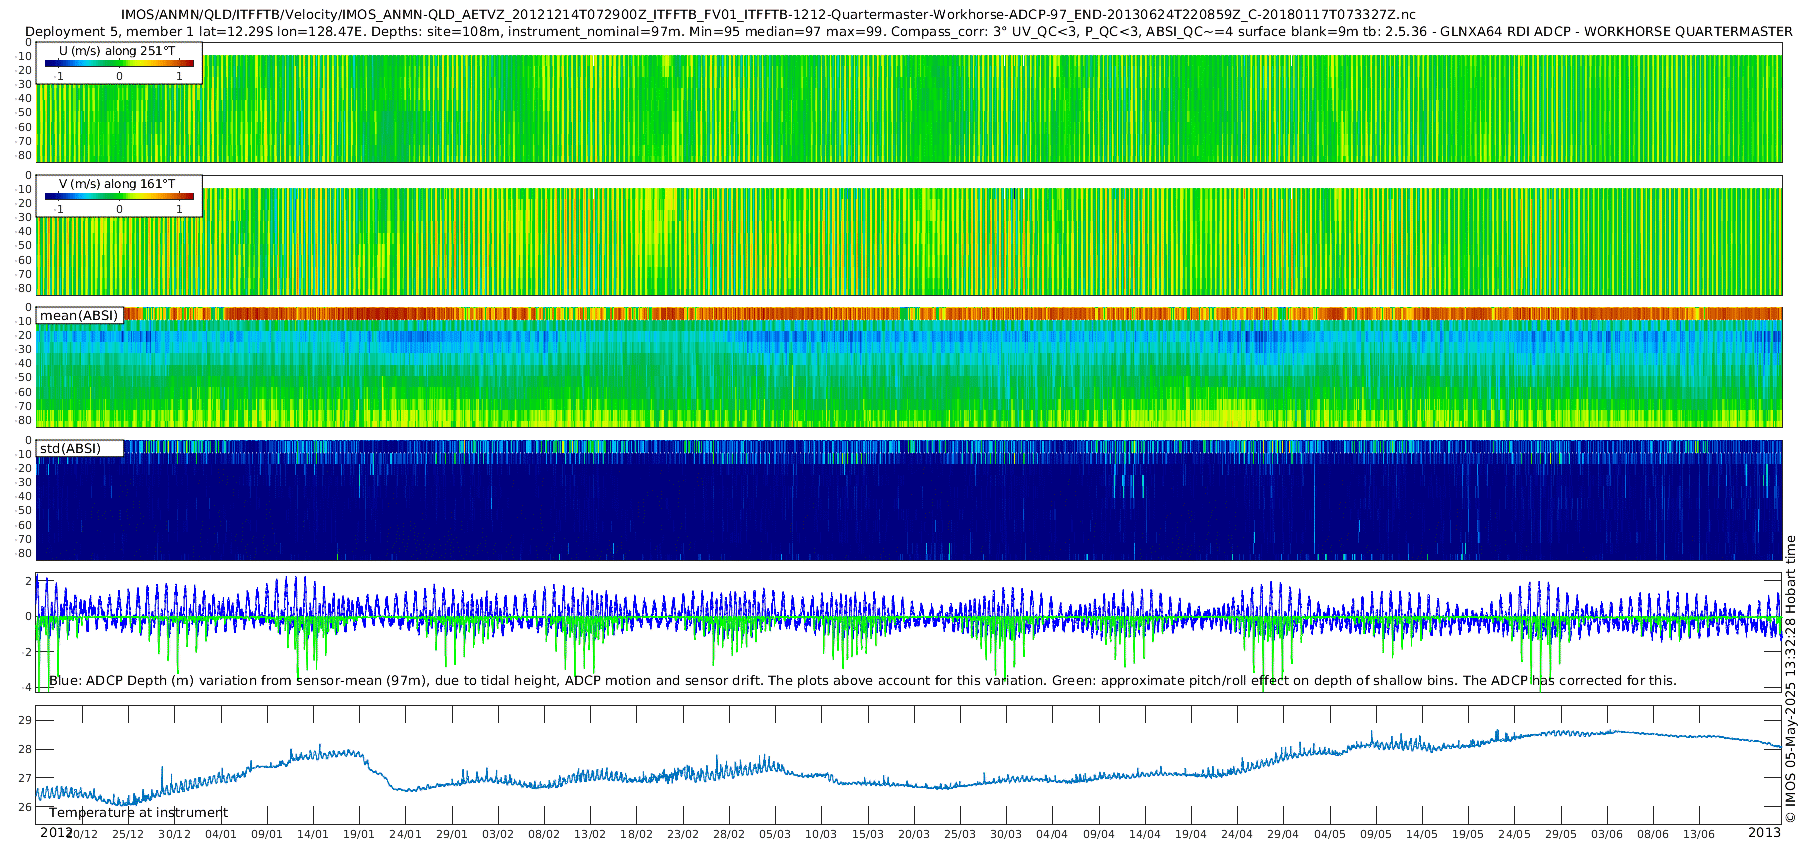Click the 14/01 date tick label

[313, 834]
